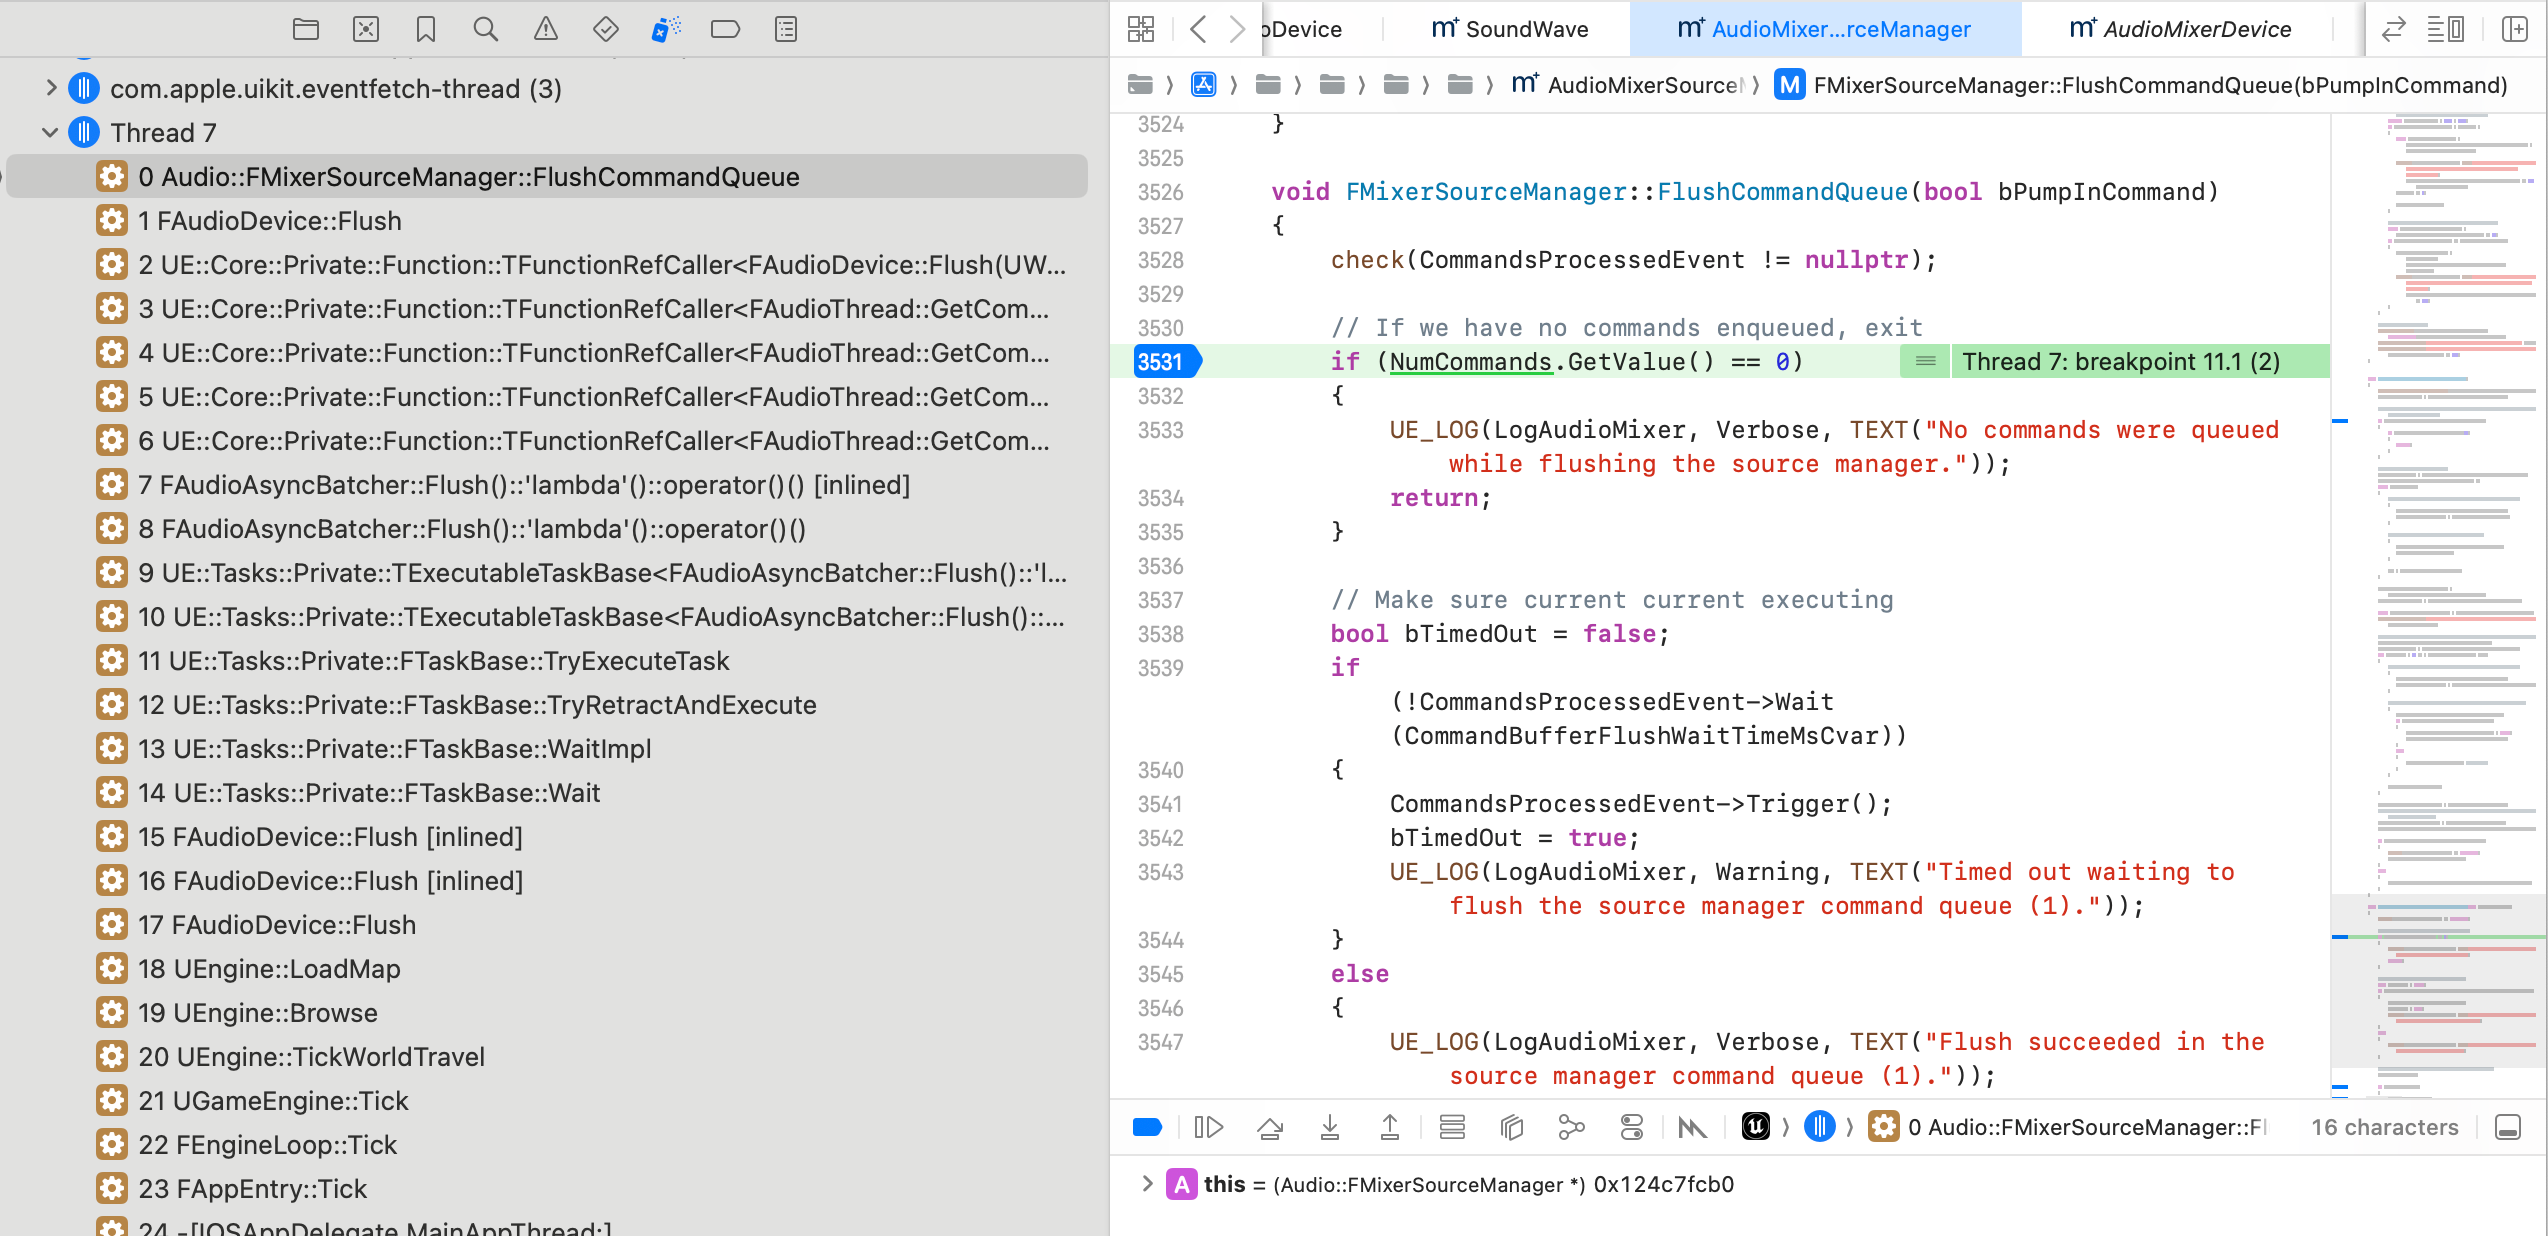This screenshot has width=2548, height=1236.
Task: Open the Debug Memory Graph button
Action: (x=1572, y=1128)
